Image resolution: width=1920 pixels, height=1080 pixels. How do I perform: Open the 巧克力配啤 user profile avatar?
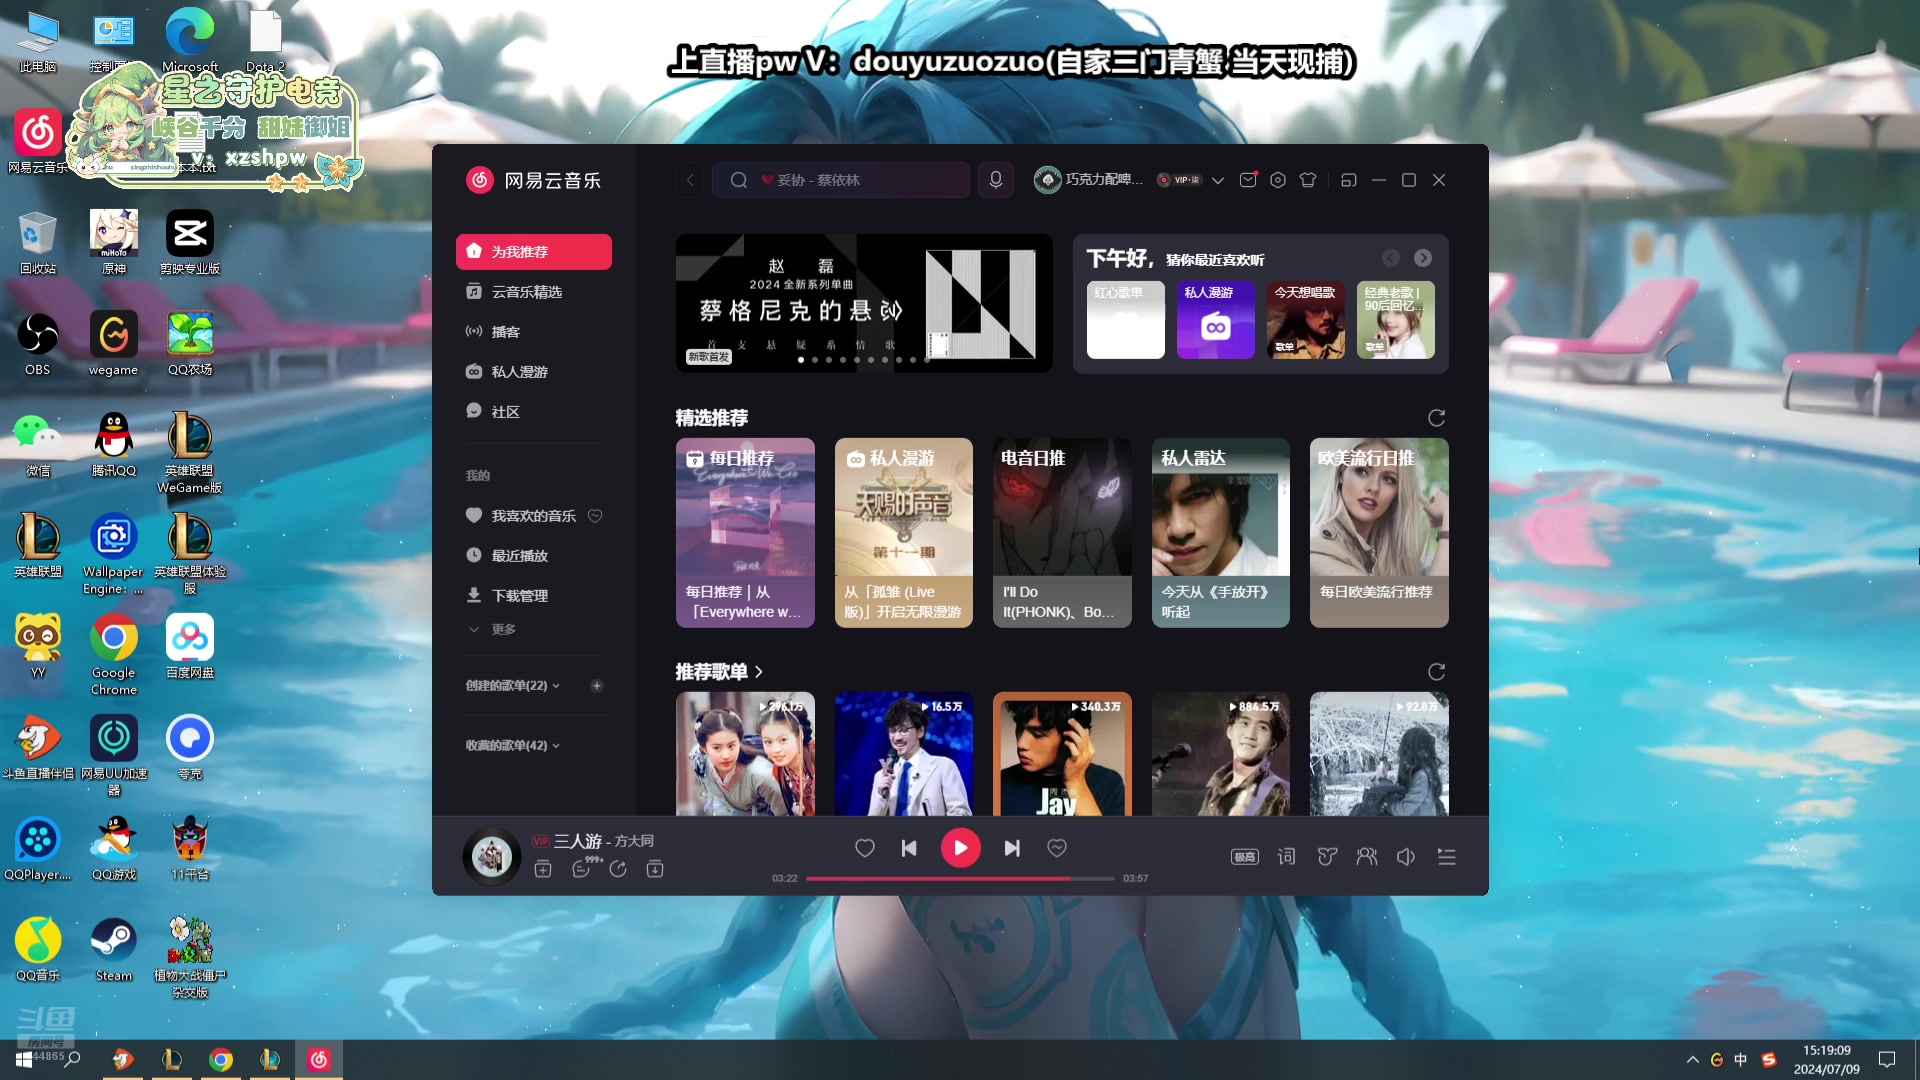pos(1047,180)
